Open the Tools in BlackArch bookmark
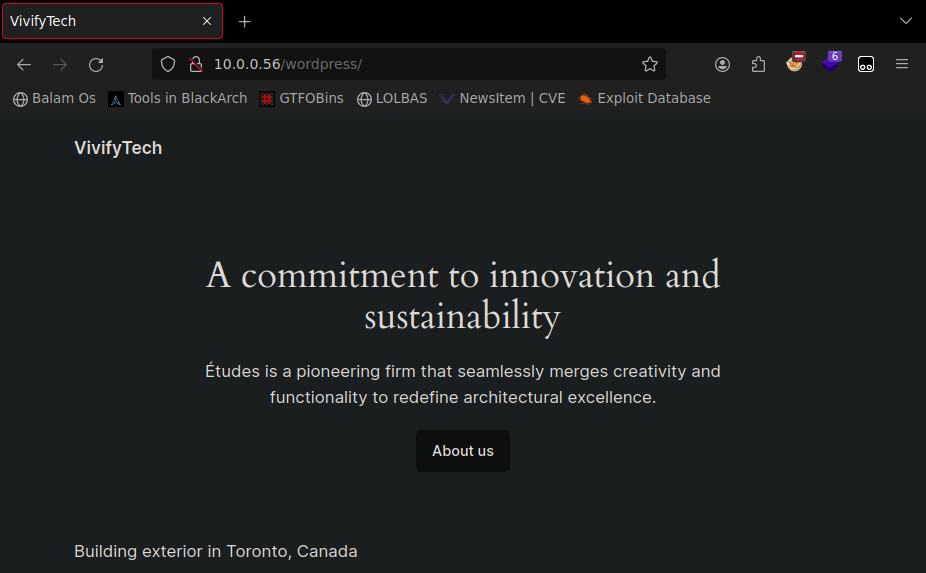The height and width of the screenshot is (573, 926). pos(178,98)
